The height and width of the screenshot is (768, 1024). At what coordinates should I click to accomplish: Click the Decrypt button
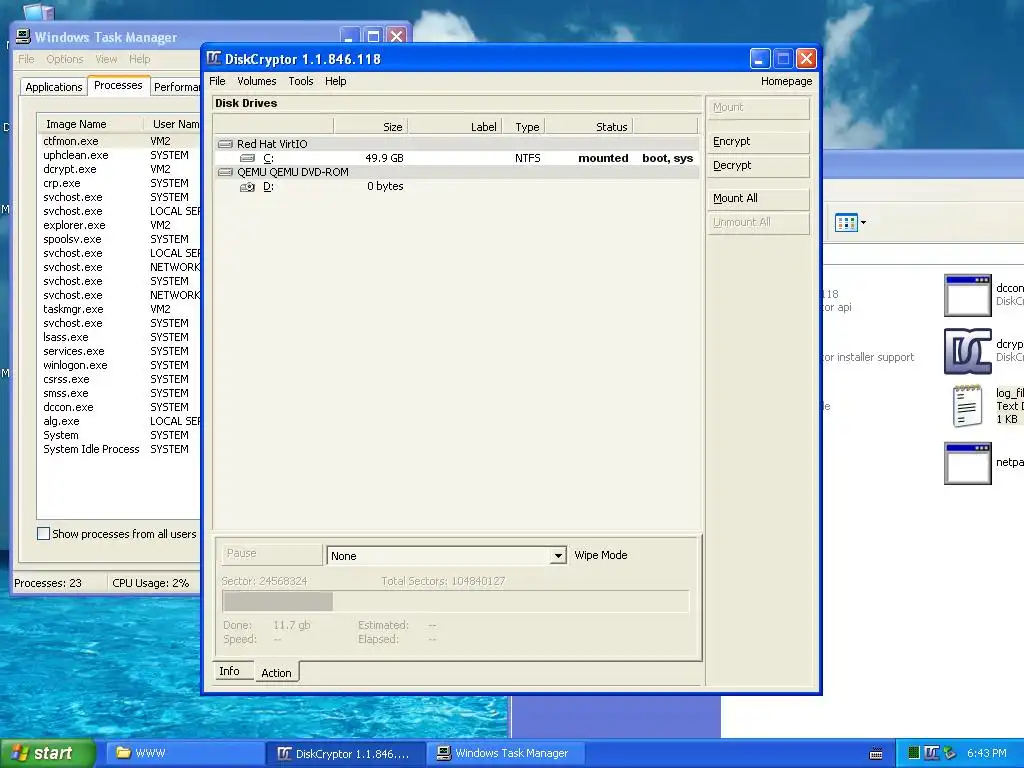point(758,166)
